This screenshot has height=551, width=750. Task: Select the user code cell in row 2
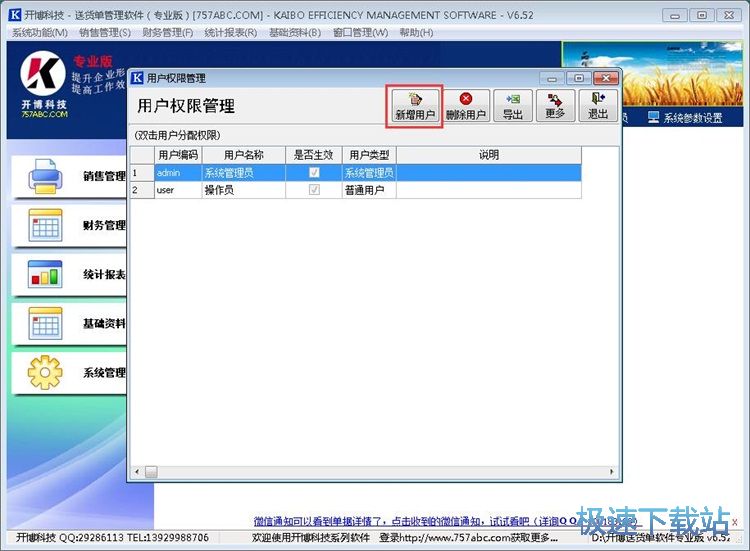point(178,190)
